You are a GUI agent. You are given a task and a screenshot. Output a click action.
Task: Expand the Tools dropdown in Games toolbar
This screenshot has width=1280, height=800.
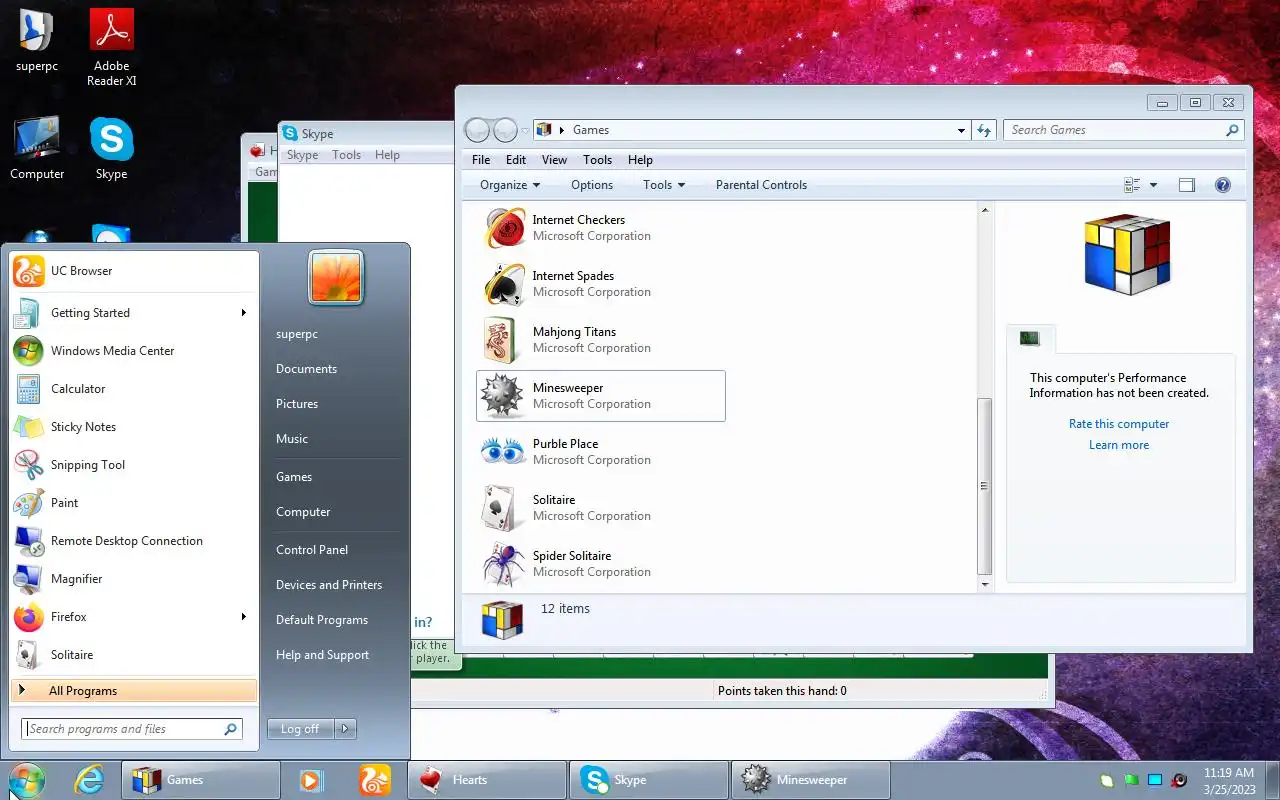[x=664, y=185]
